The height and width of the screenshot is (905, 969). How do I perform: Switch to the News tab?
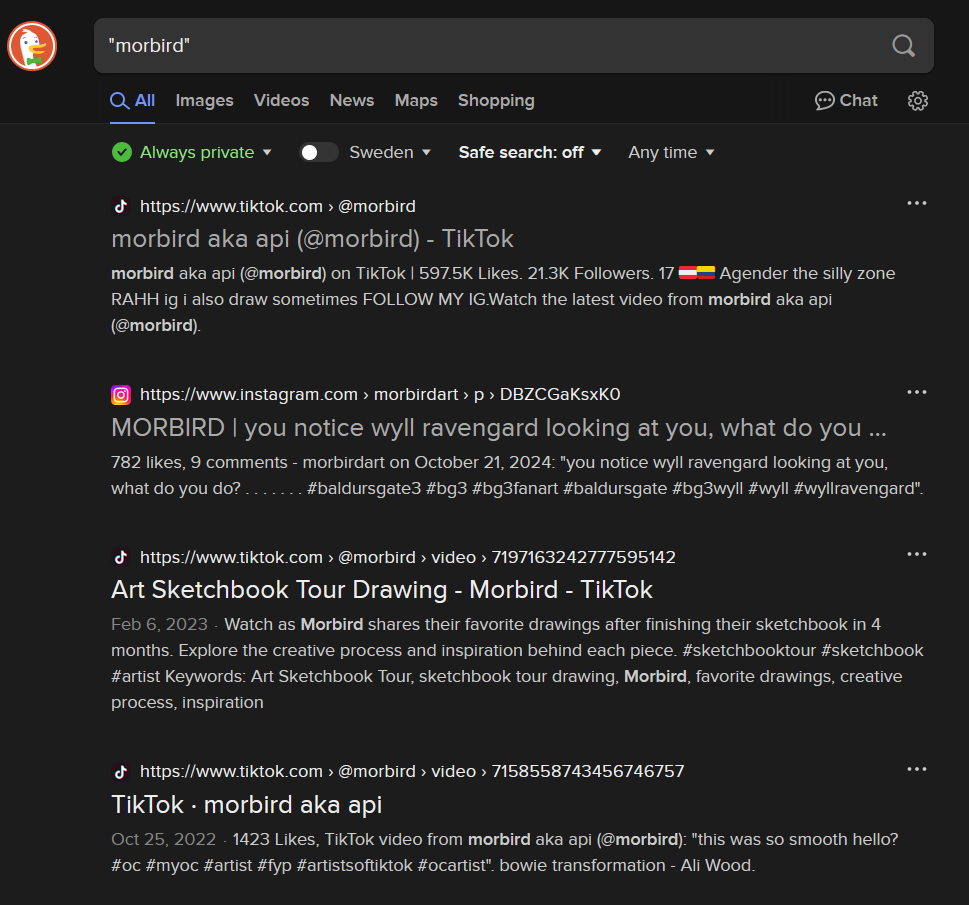pos(352,101)
